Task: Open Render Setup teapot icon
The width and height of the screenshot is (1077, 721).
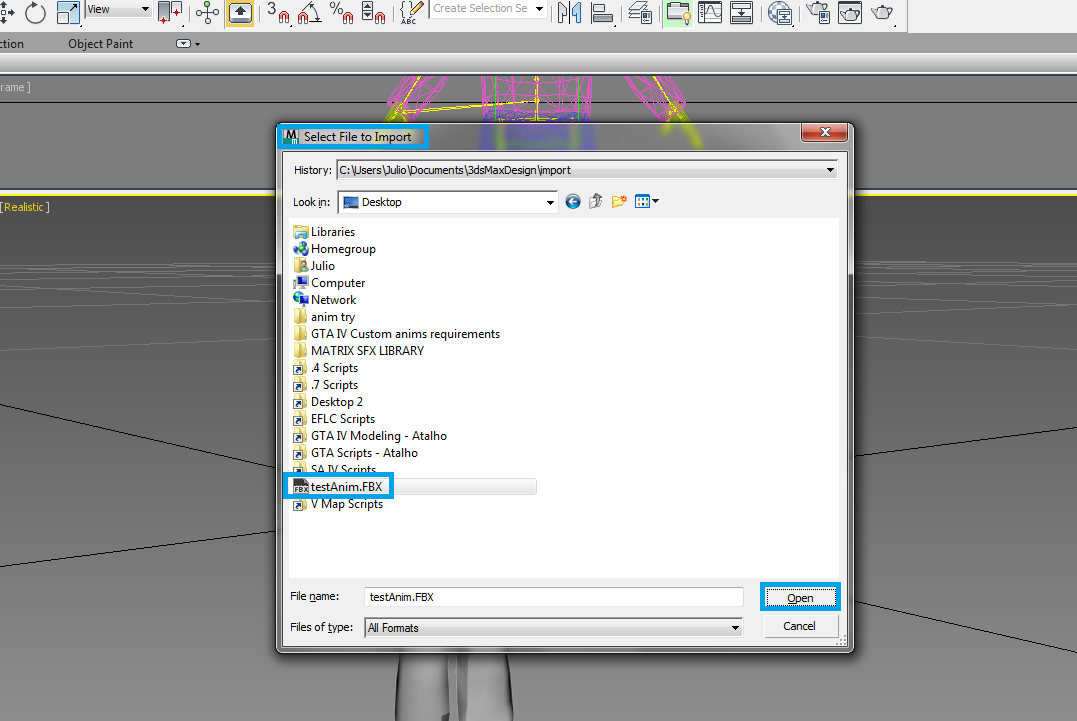Action: tap(817, 12)
